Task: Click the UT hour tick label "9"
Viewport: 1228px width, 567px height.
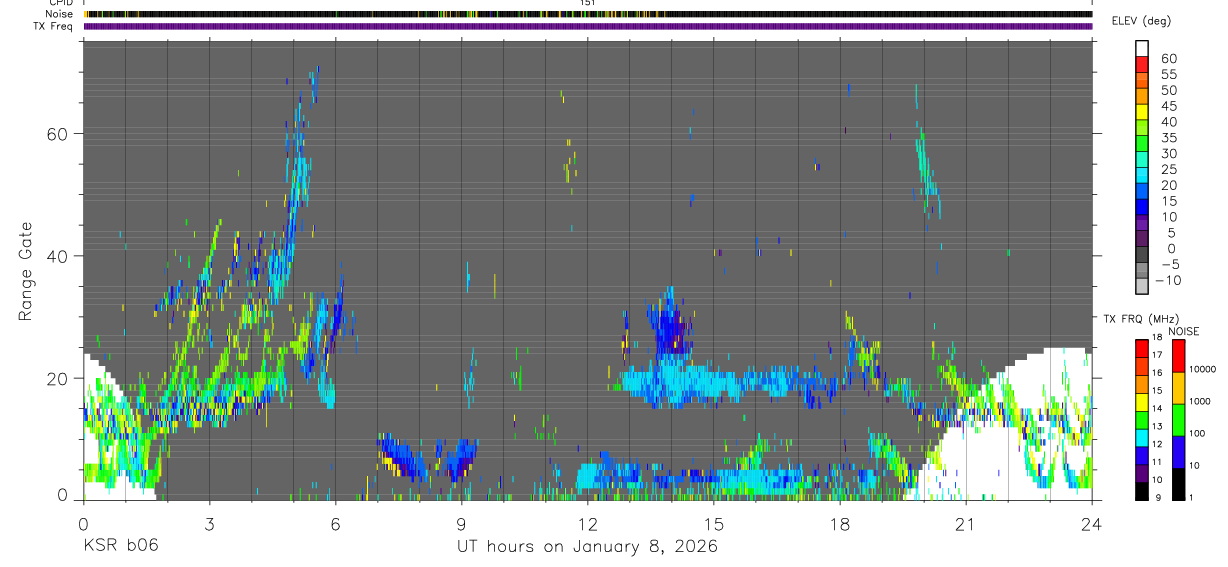Action: [x=461, y=524]
